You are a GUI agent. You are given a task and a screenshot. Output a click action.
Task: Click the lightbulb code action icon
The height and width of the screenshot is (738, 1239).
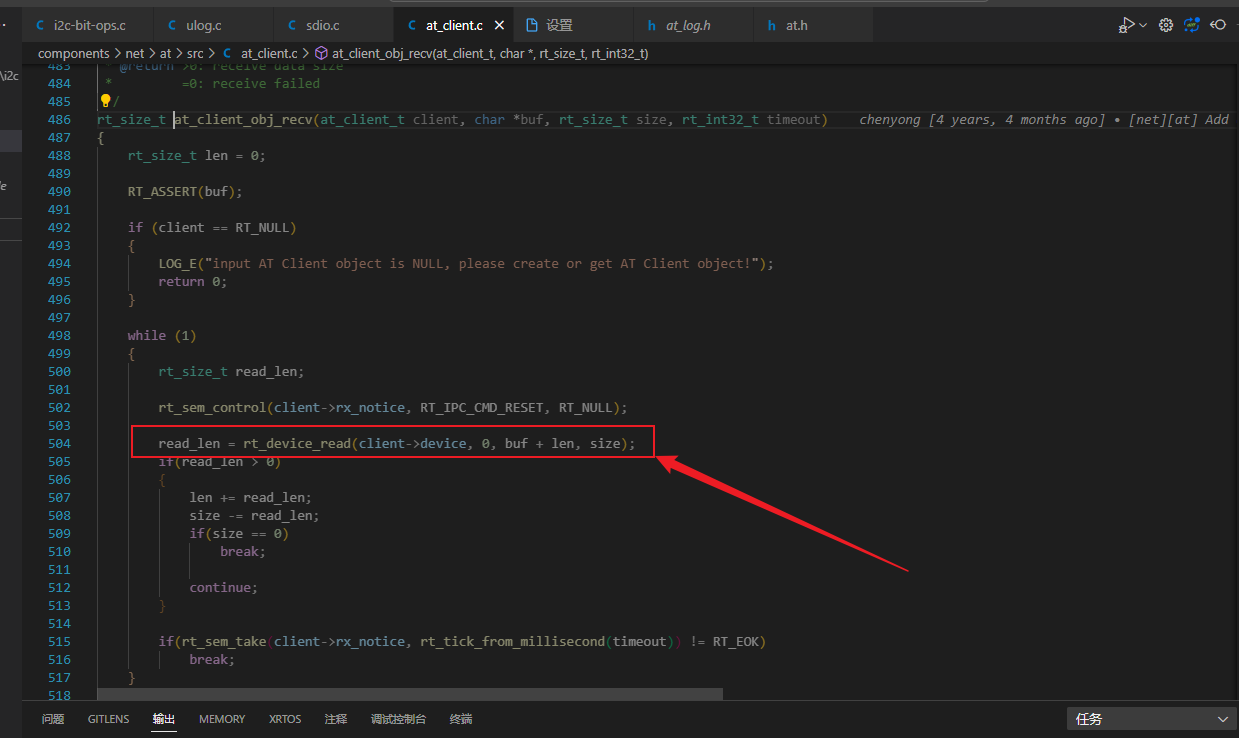click(105, 101)
